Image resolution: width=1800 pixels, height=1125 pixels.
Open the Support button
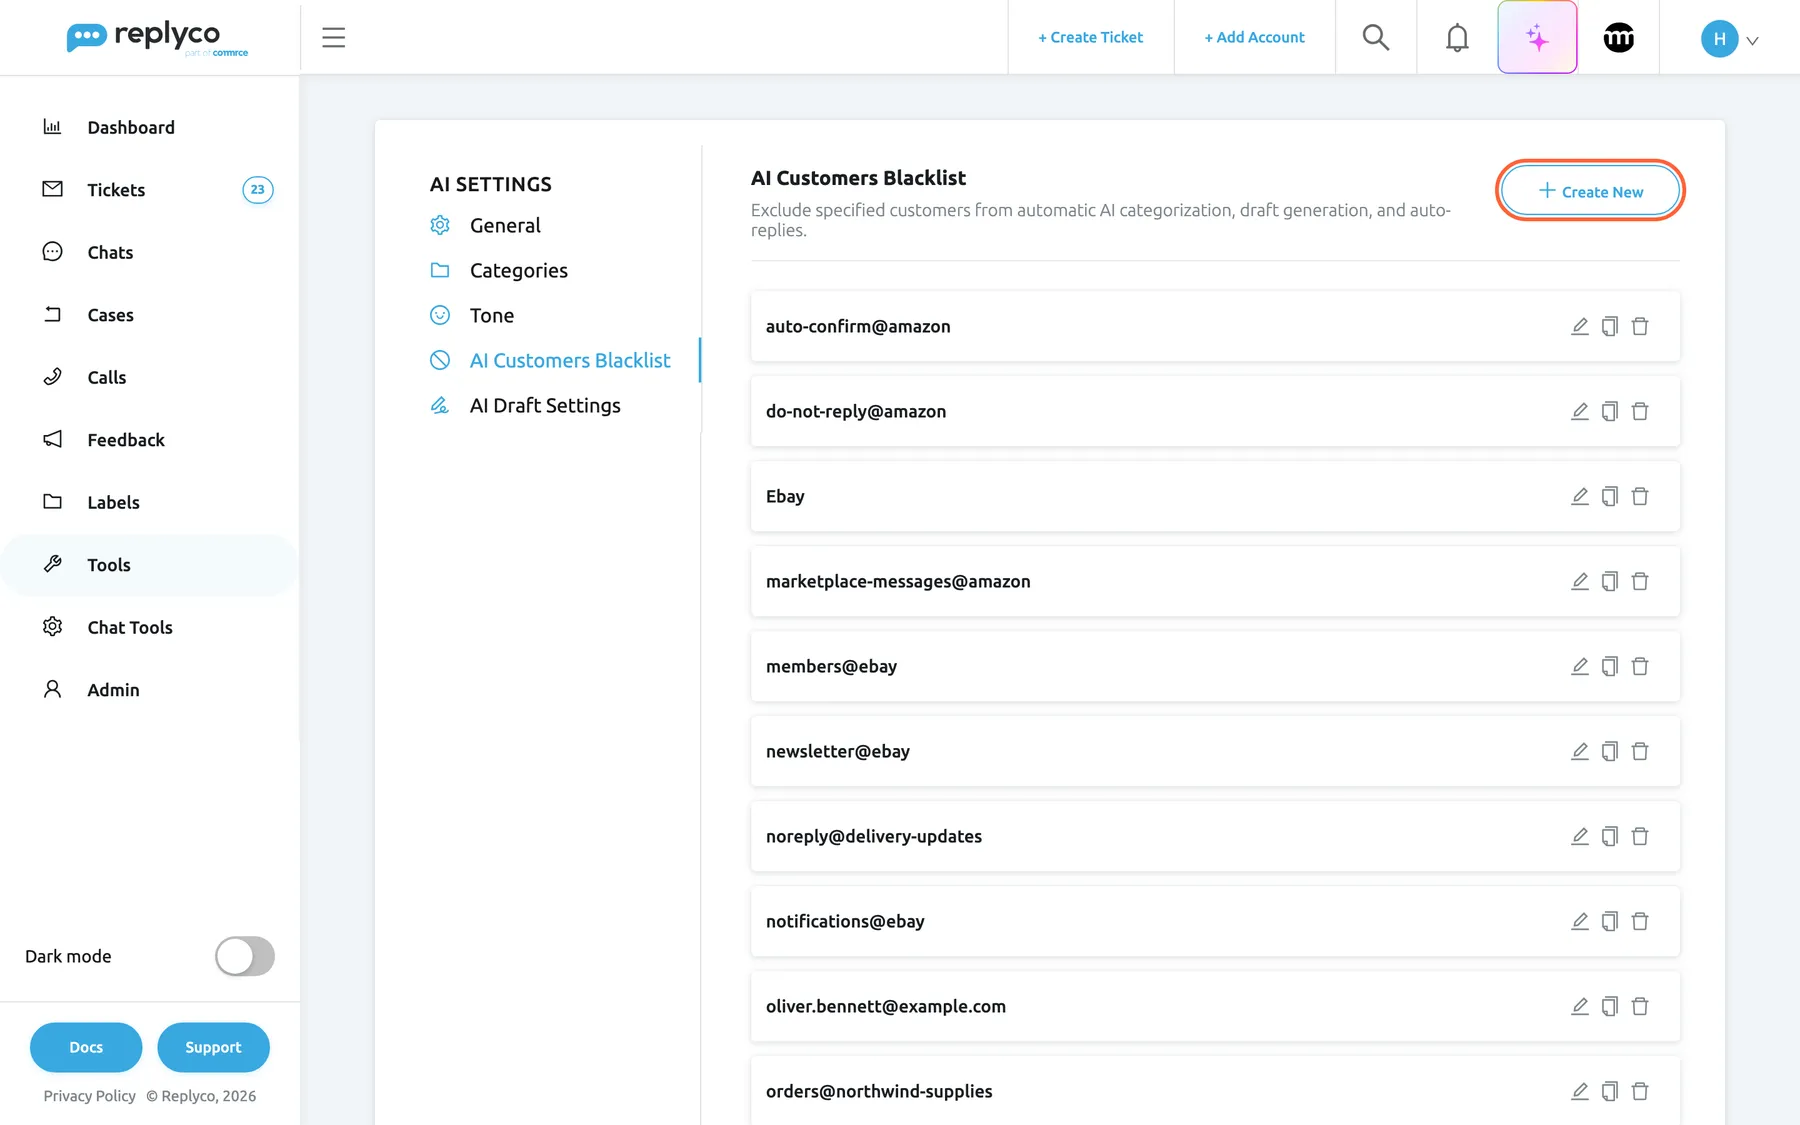point(213,1047)
